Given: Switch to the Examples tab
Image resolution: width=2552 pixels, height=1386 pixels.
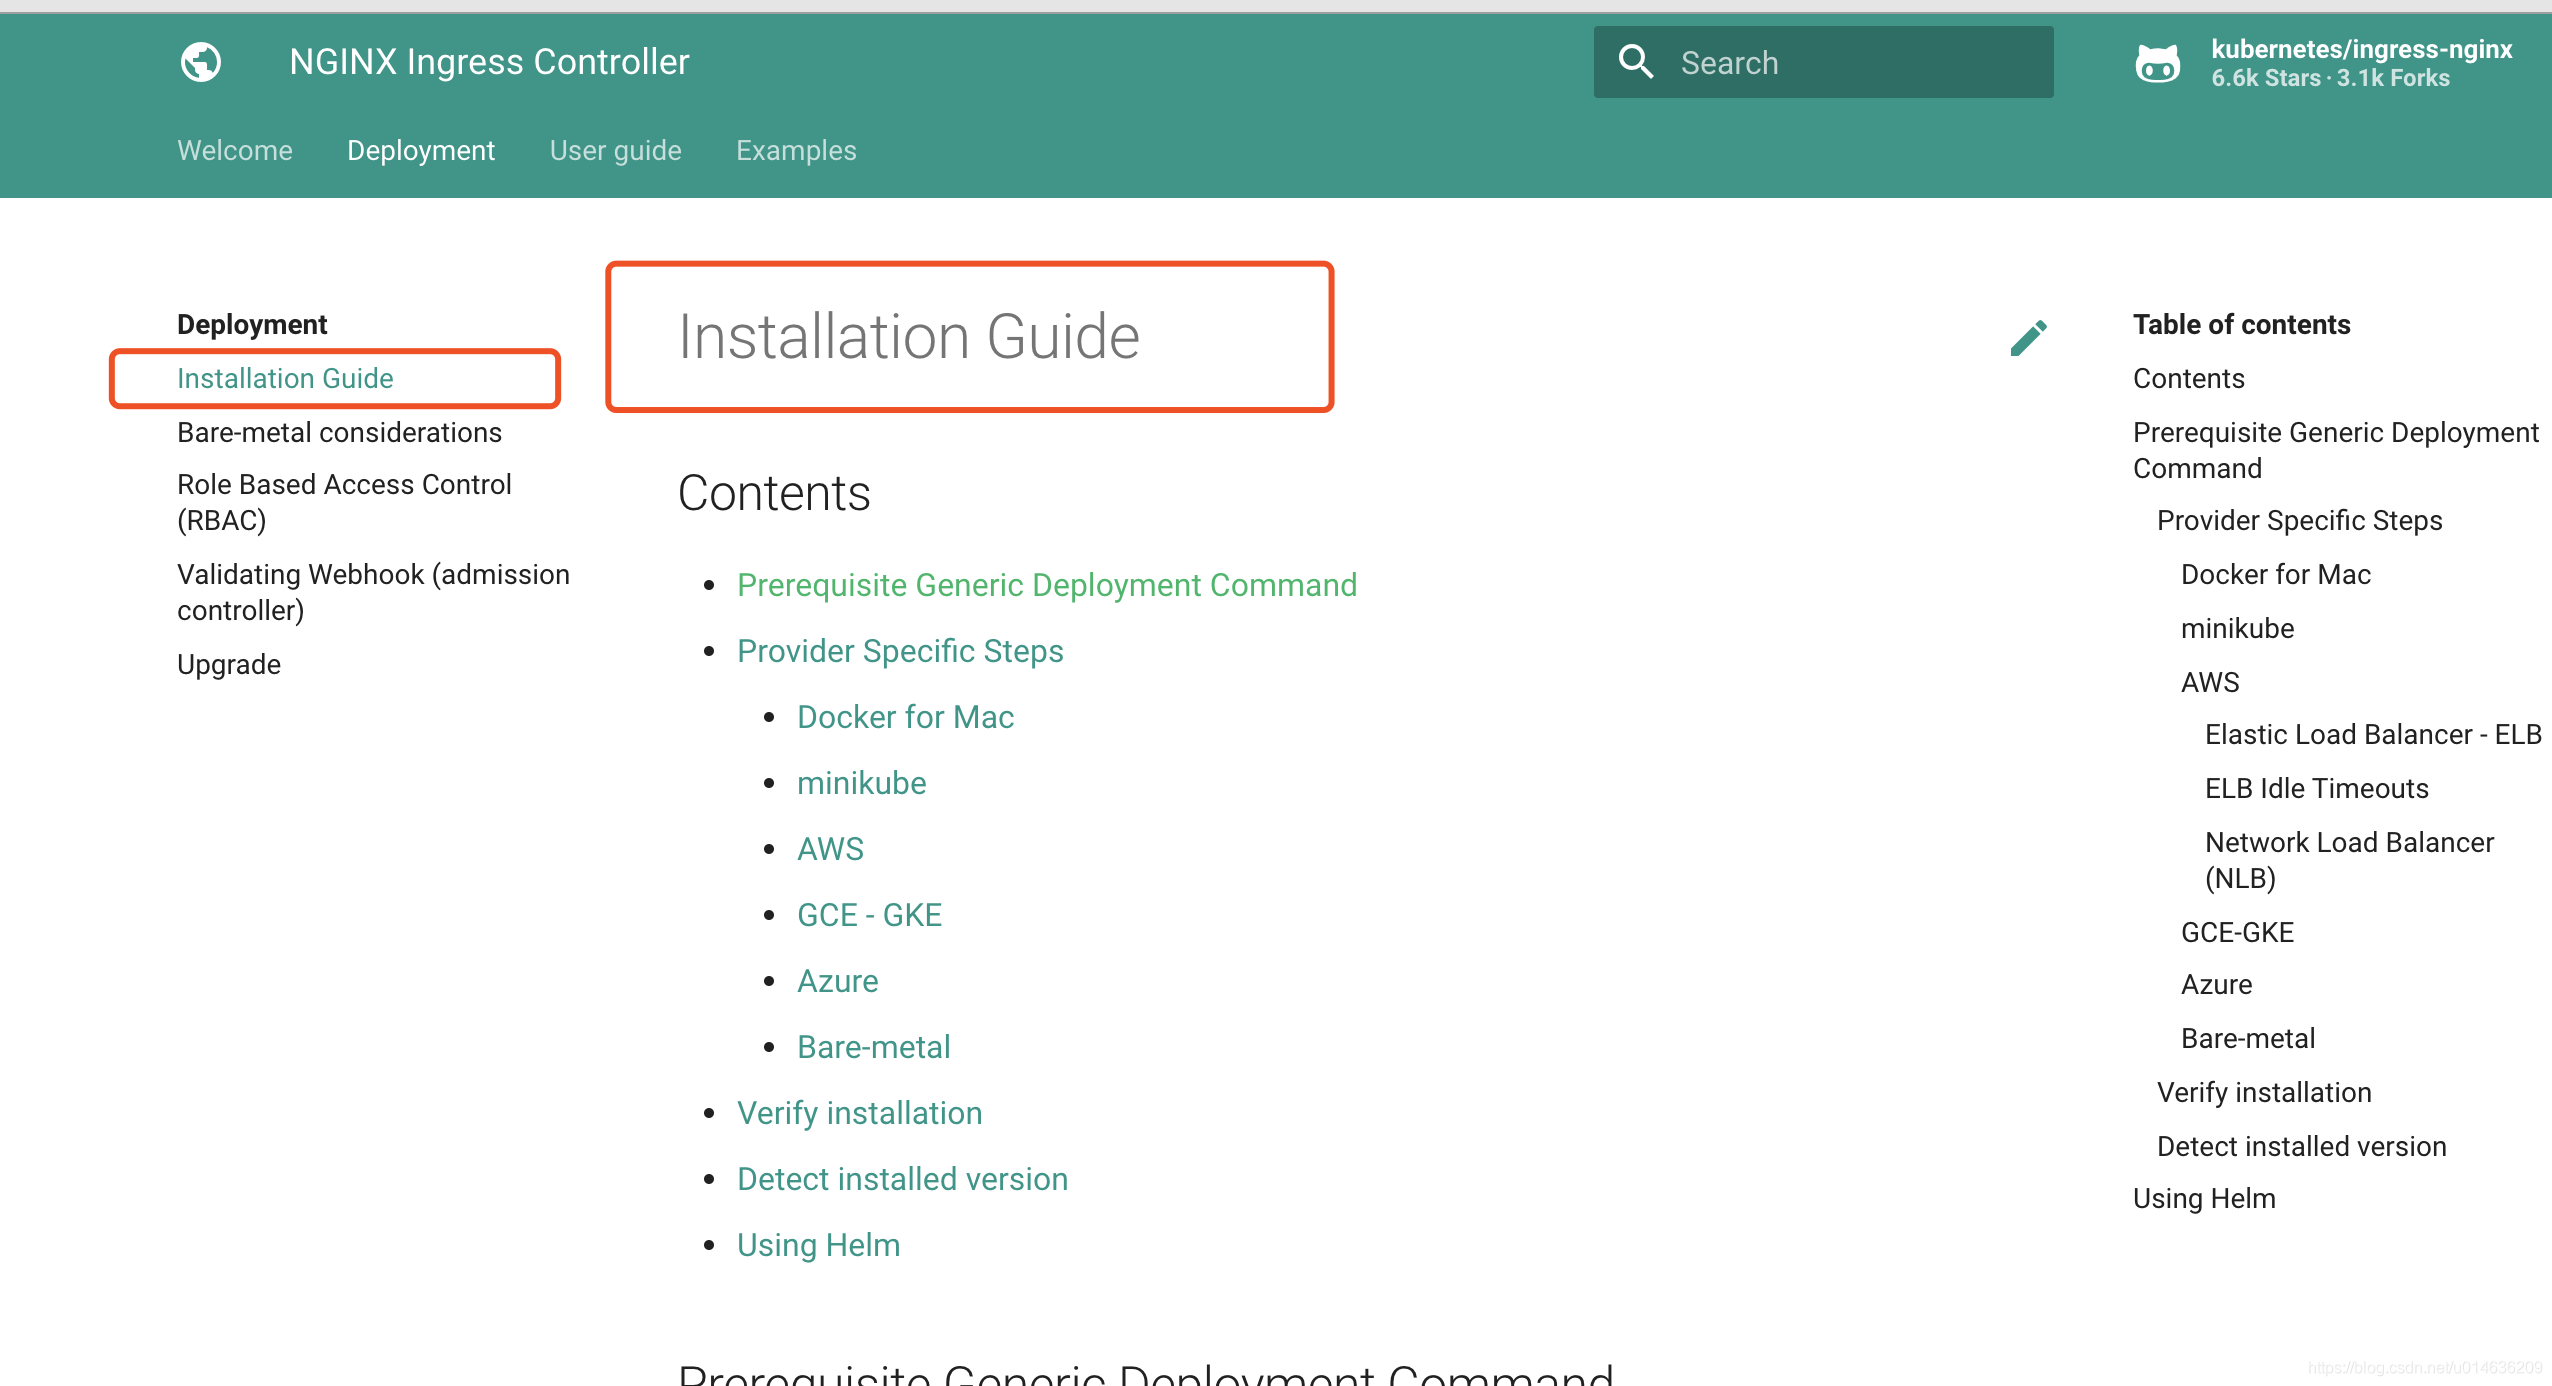Looking at the screenshot, I should pos(796,150).
